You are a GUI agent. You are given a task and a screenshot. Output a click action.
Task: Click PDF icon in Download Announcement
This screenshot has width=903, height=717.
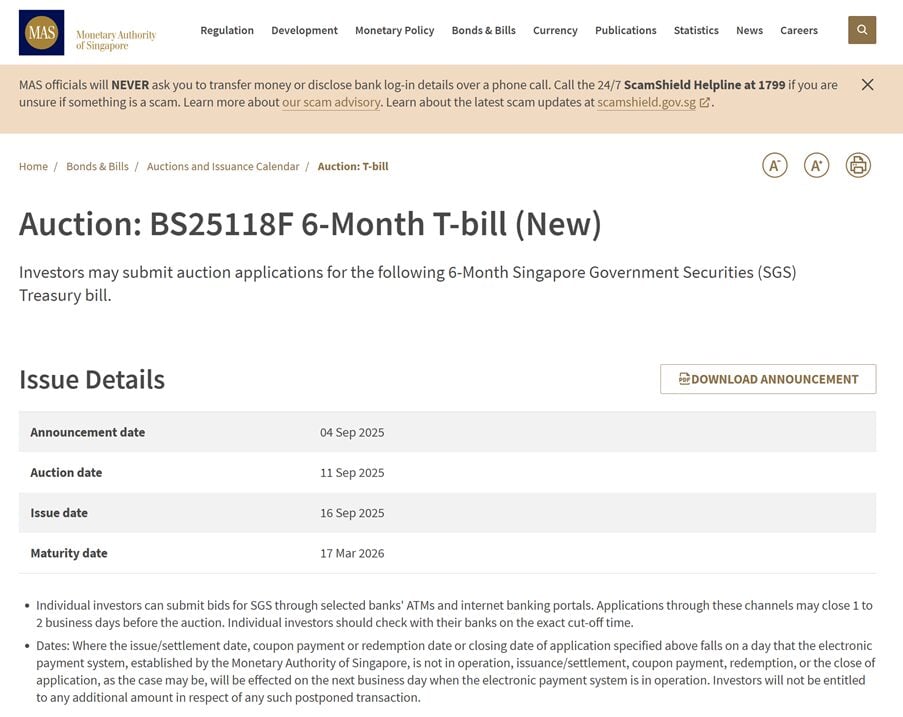pyautogui.click(x=684, y=378)
